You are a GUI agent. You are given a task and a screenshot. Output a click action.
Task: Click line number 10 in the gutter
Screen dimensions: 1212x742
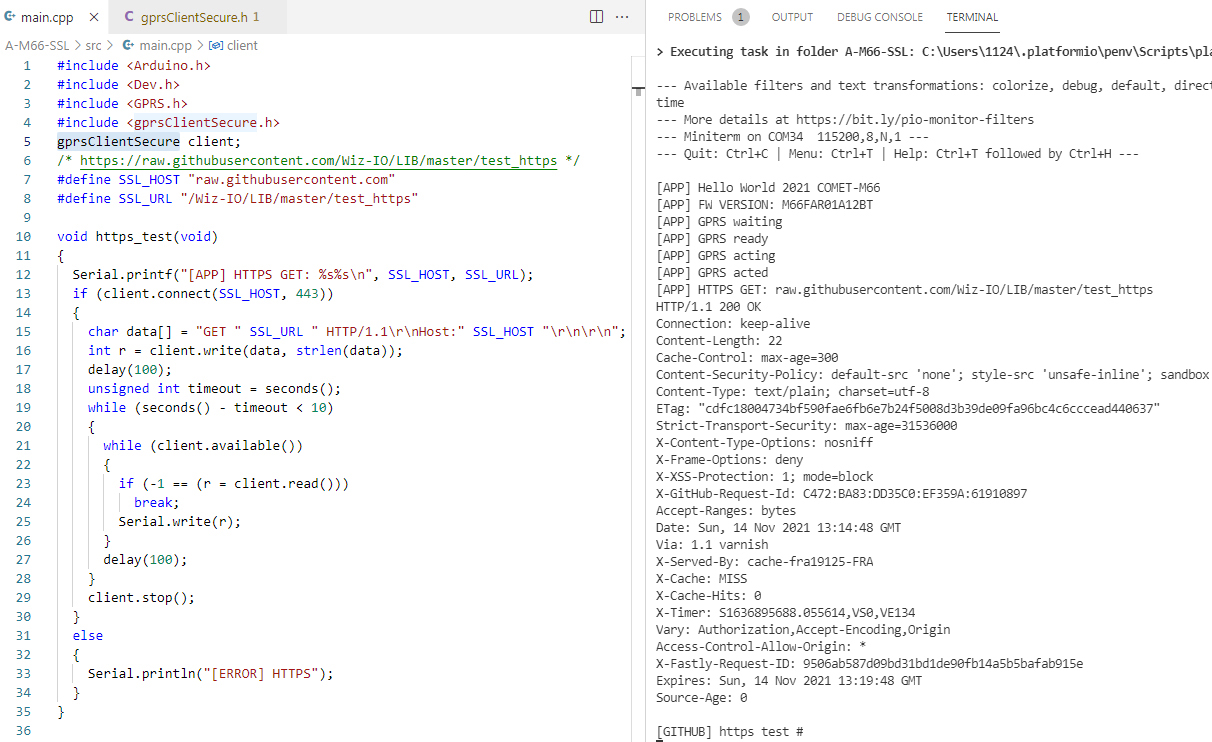[x=26, y=236]
